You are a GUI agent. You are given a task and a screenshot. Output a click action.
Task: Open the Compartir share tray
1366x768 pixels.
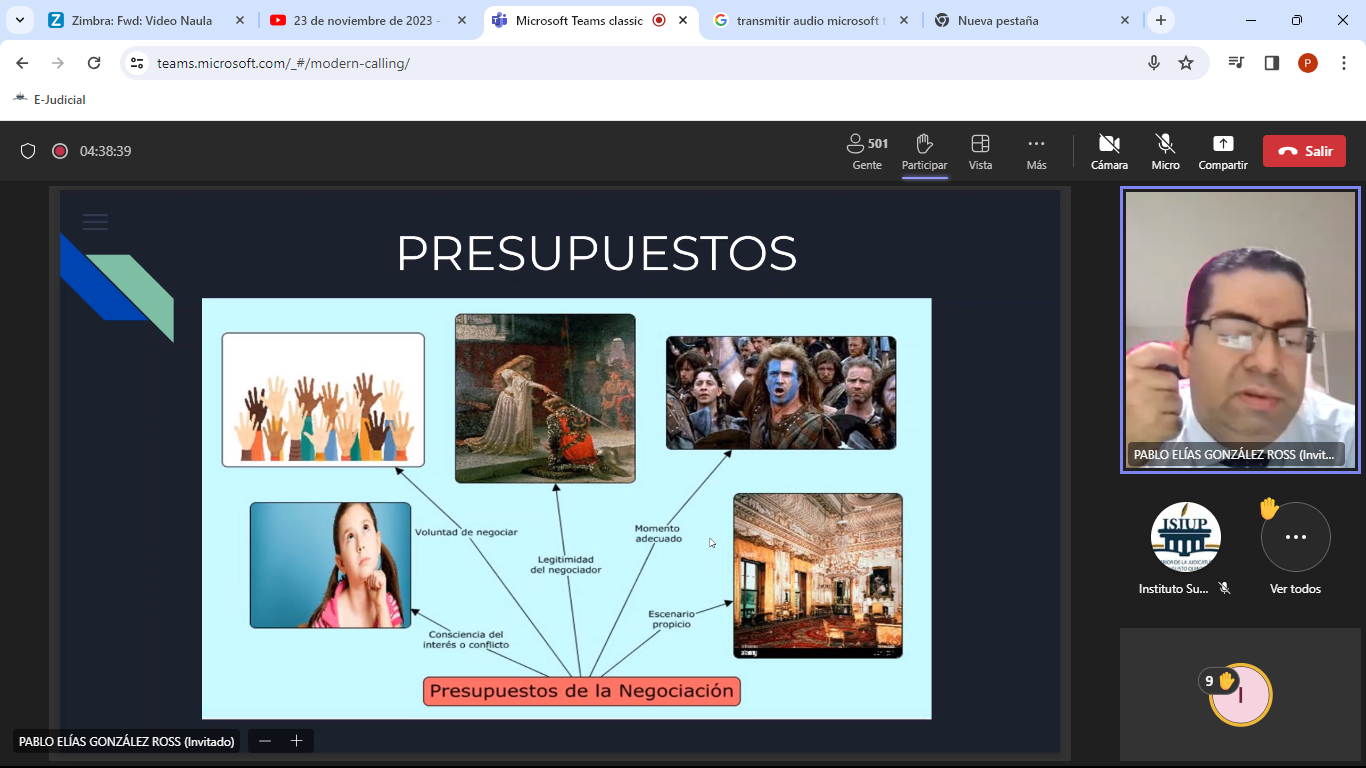(1223, 152)
